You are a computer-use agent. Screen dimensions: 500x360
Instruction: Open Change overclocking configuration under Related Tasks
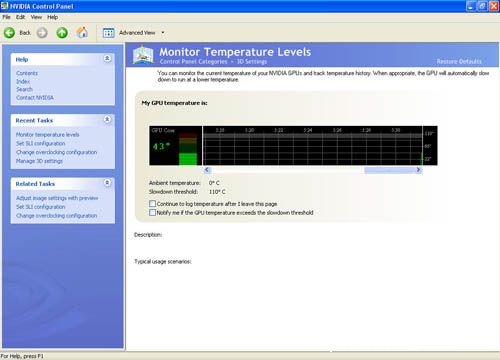click(x=57, y=216)
